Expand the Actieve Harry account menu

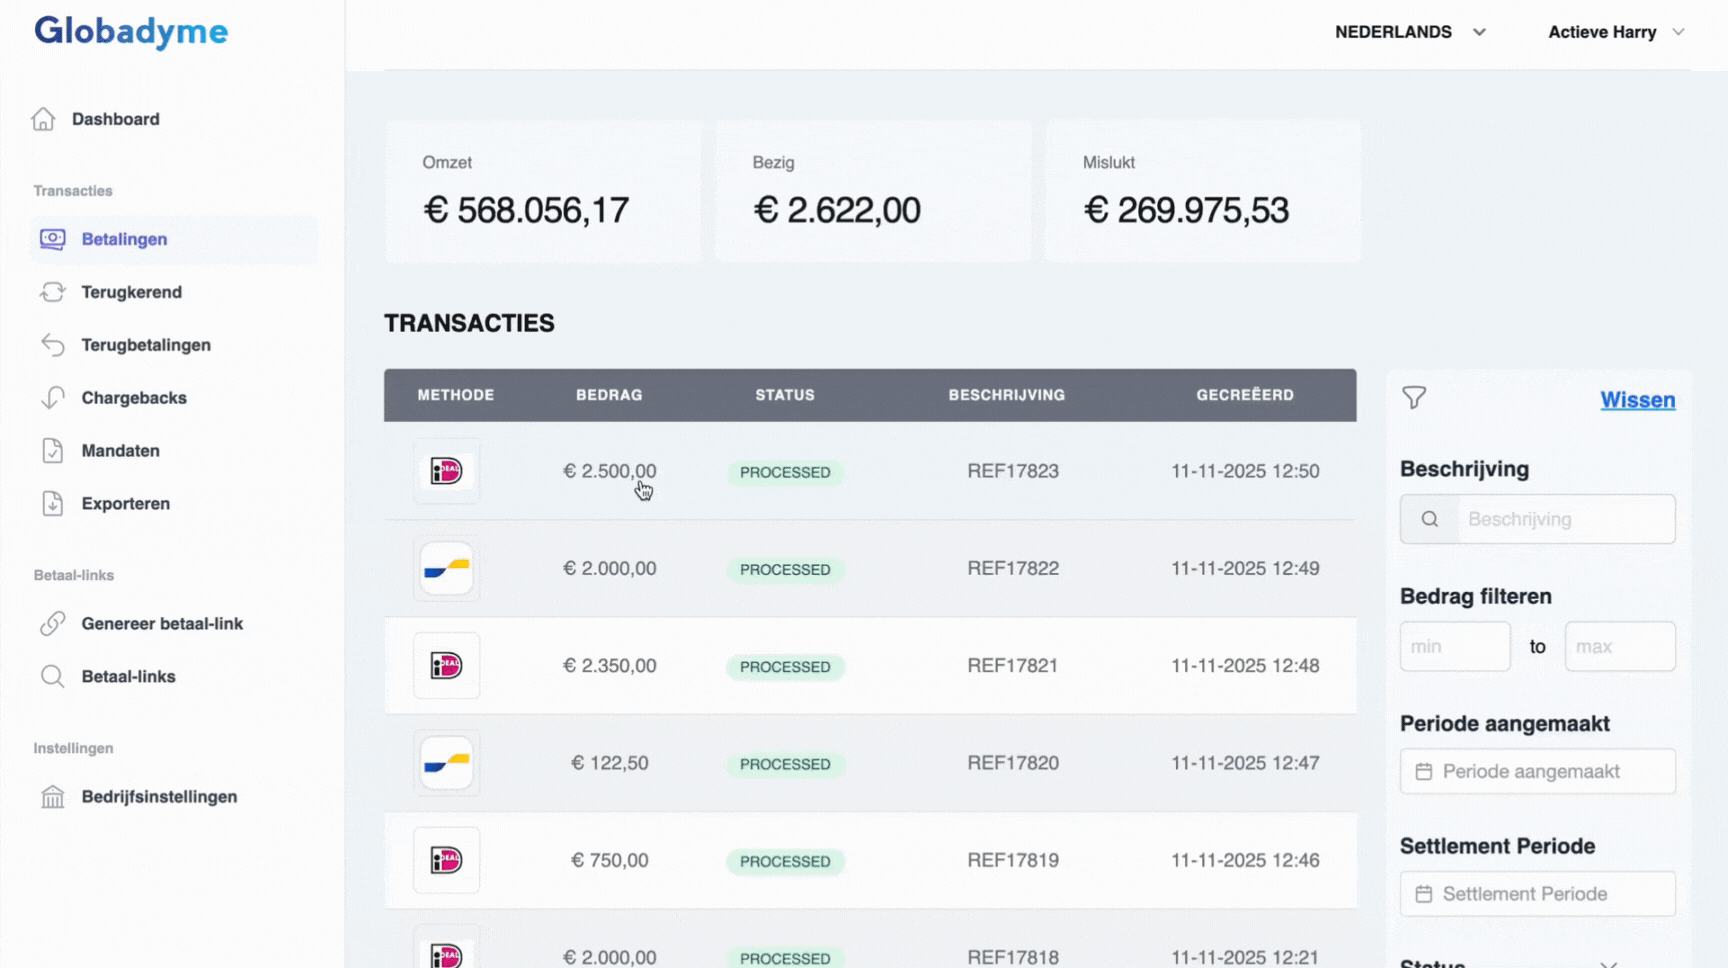[1614, 31]
